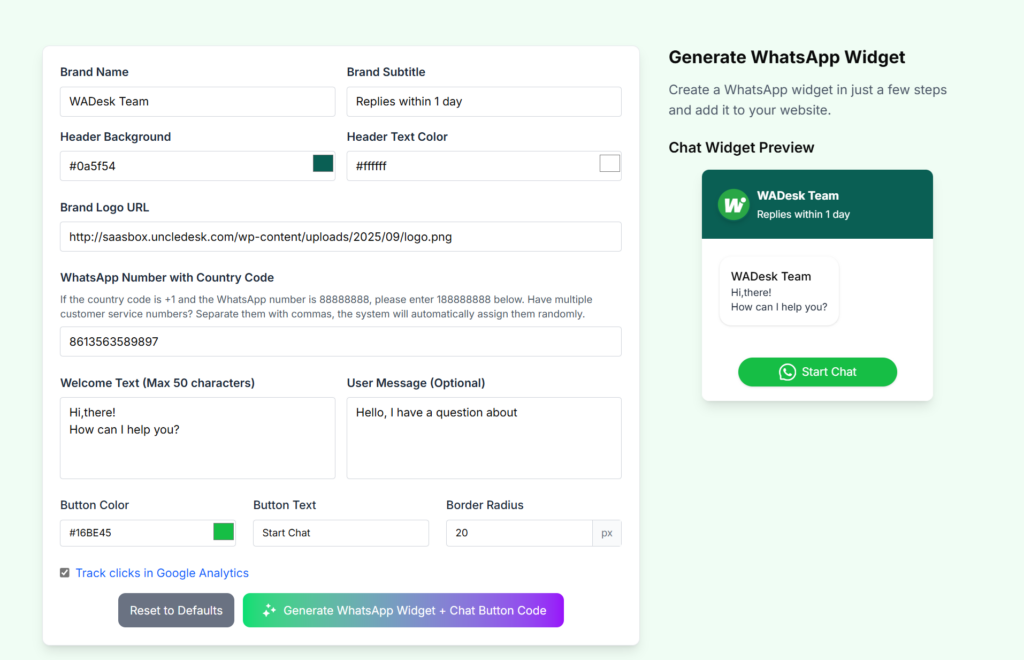This screenshot has height=660, width=1024.
Task: Click the WADesk logo in widget preview
Action: click(734, 204)
